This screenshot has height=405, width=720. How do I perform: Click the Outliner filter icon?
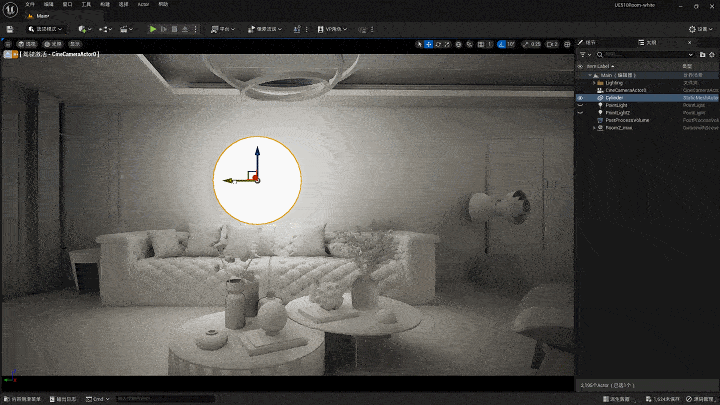tap(585, 54)
